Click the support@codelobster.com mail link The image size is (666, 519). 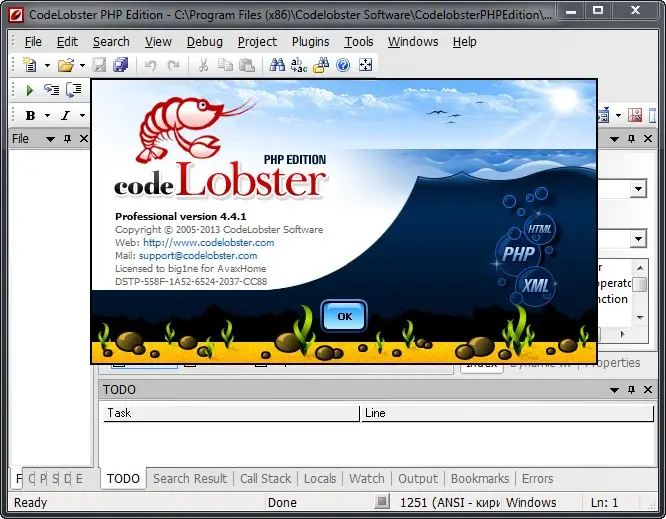coord(198,256)
